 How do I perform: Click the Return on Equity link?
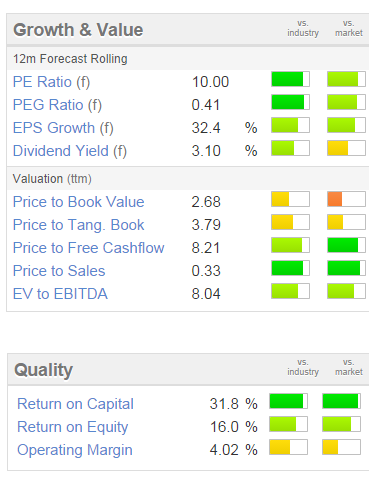point(73,427)
